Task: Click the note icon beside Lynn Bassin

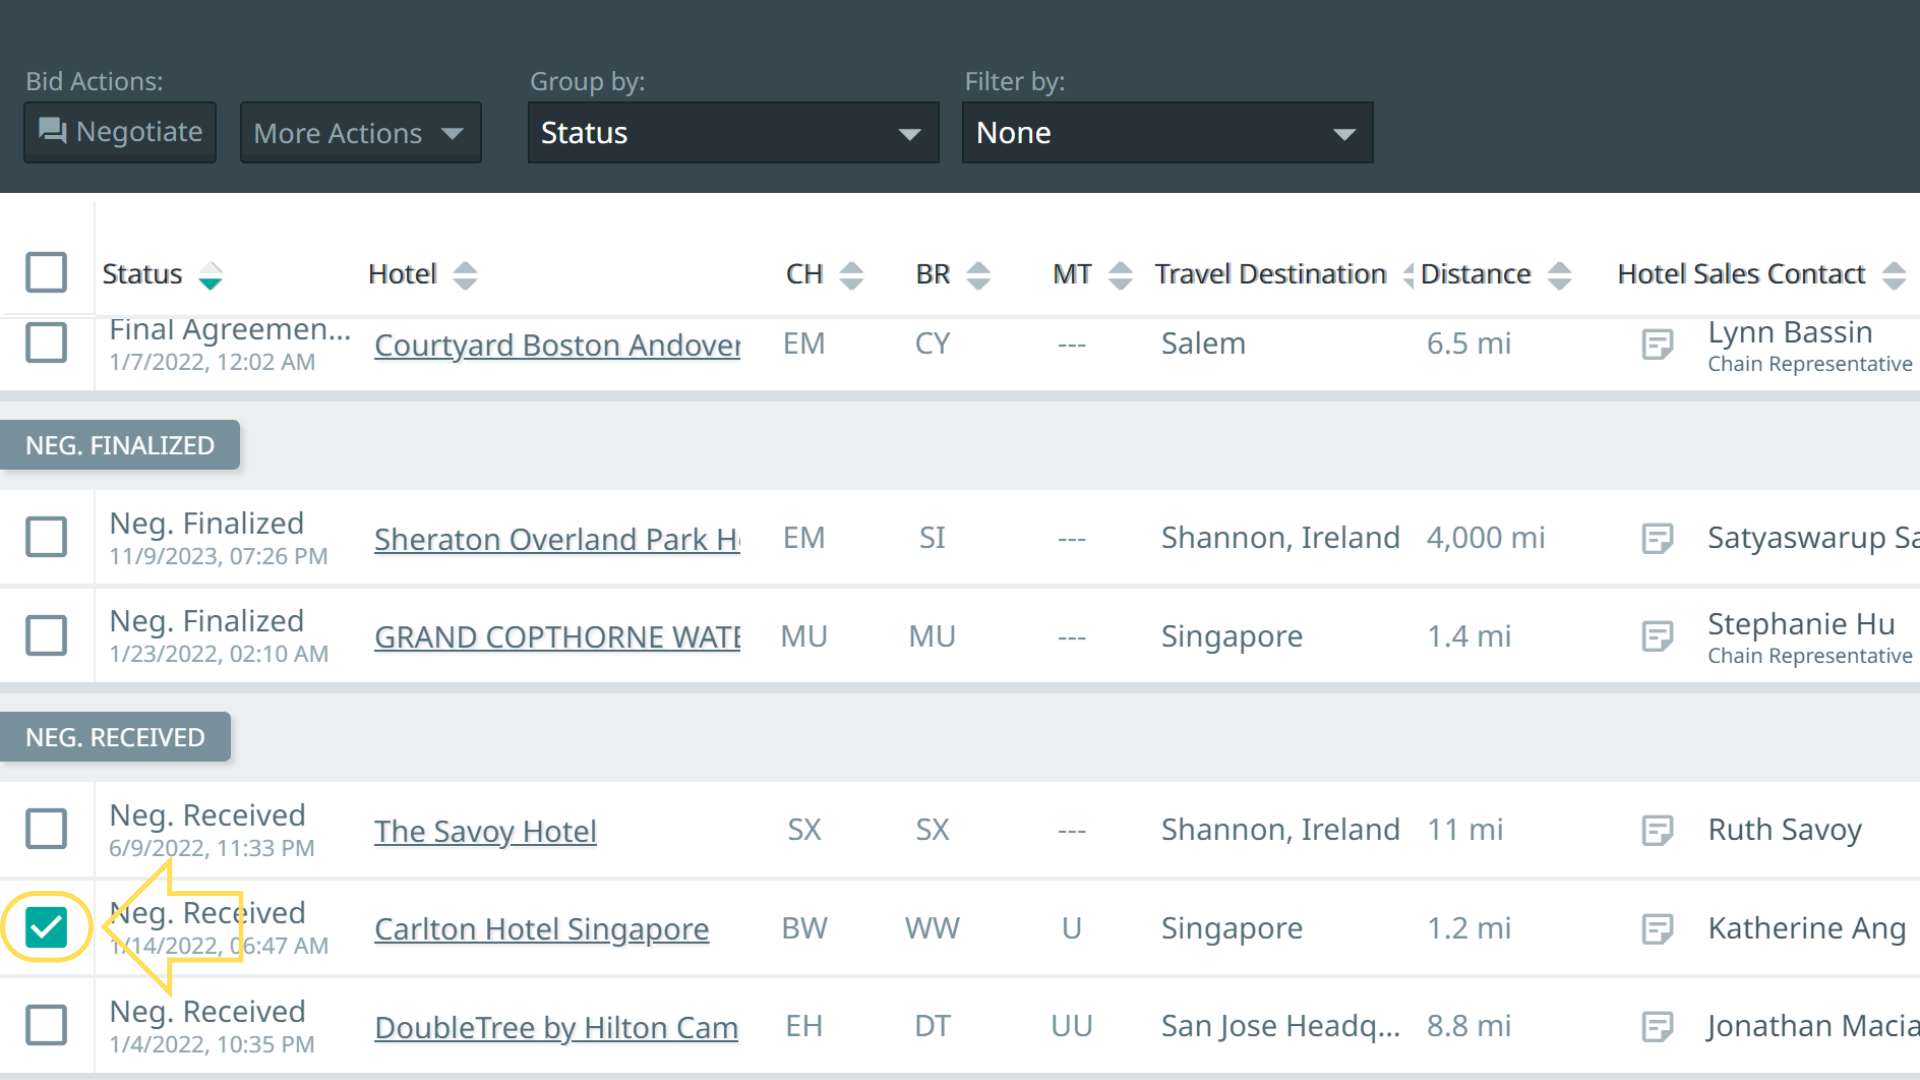Action: coord(1657,345)
